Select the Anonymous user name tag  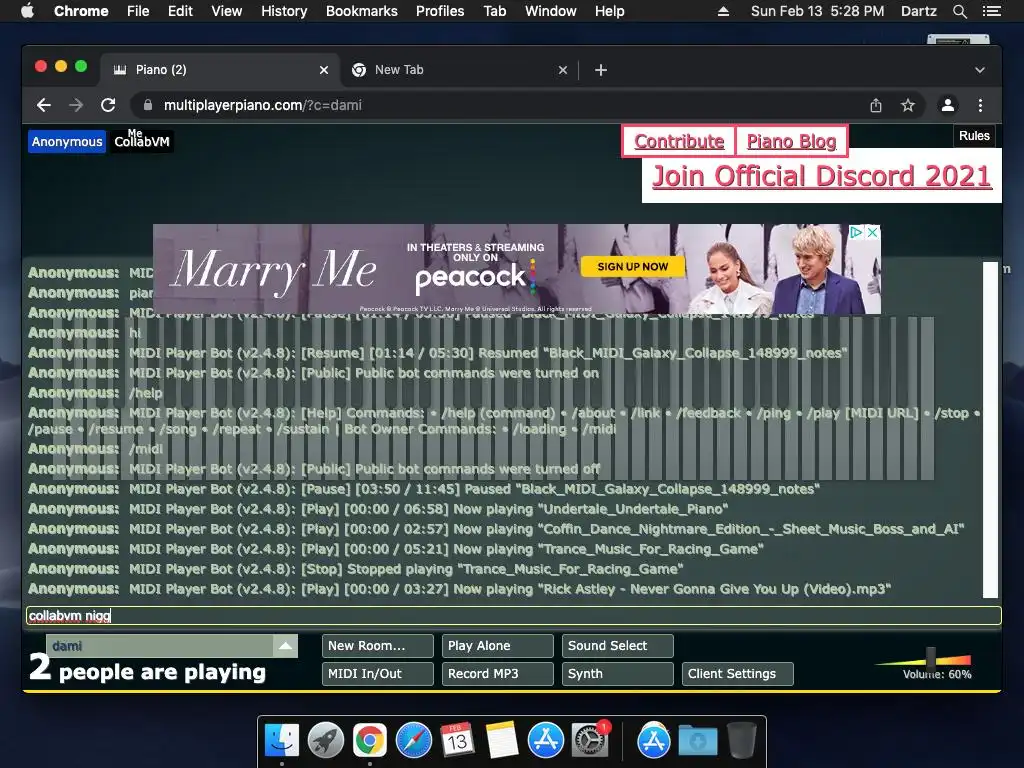(x=67, y=142)
